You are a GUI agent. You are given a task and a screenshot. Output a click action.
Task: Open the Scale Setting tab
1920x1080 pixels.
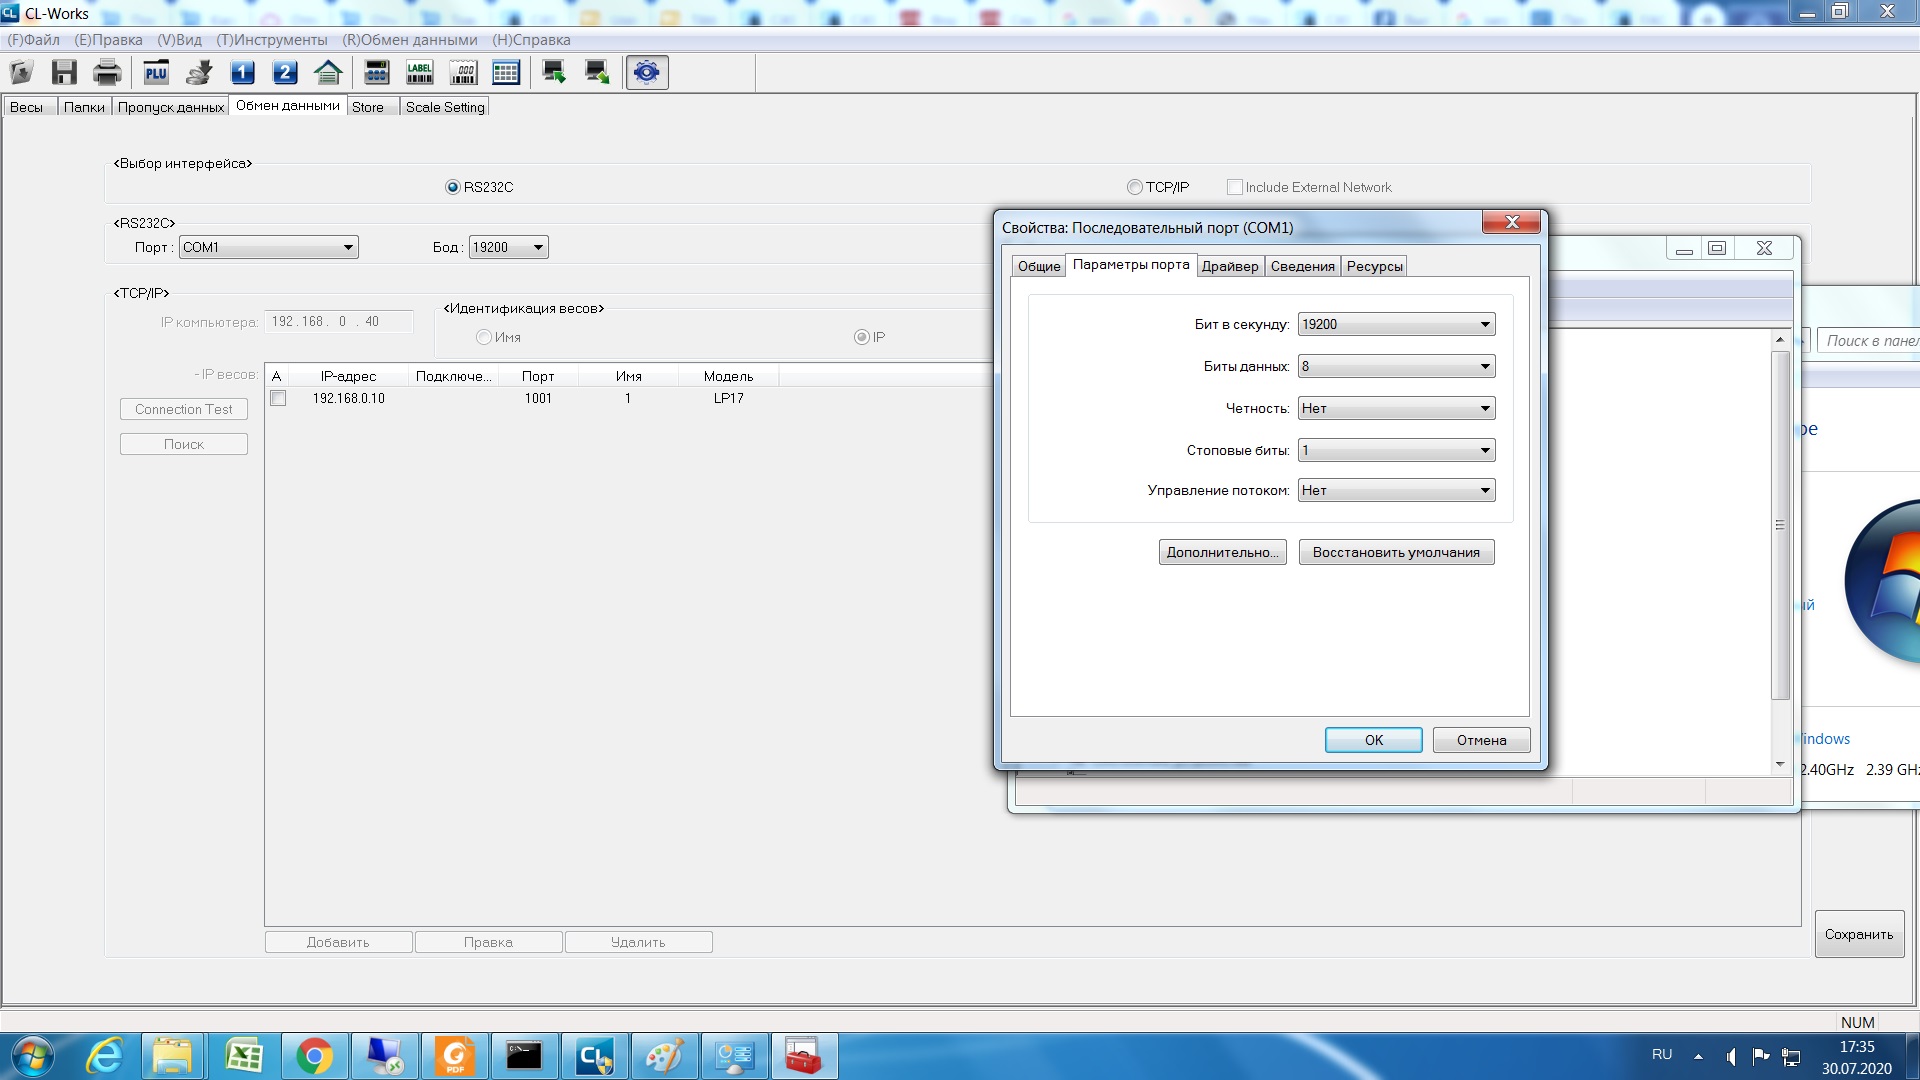pyautogui.click(x=444, y=107)
